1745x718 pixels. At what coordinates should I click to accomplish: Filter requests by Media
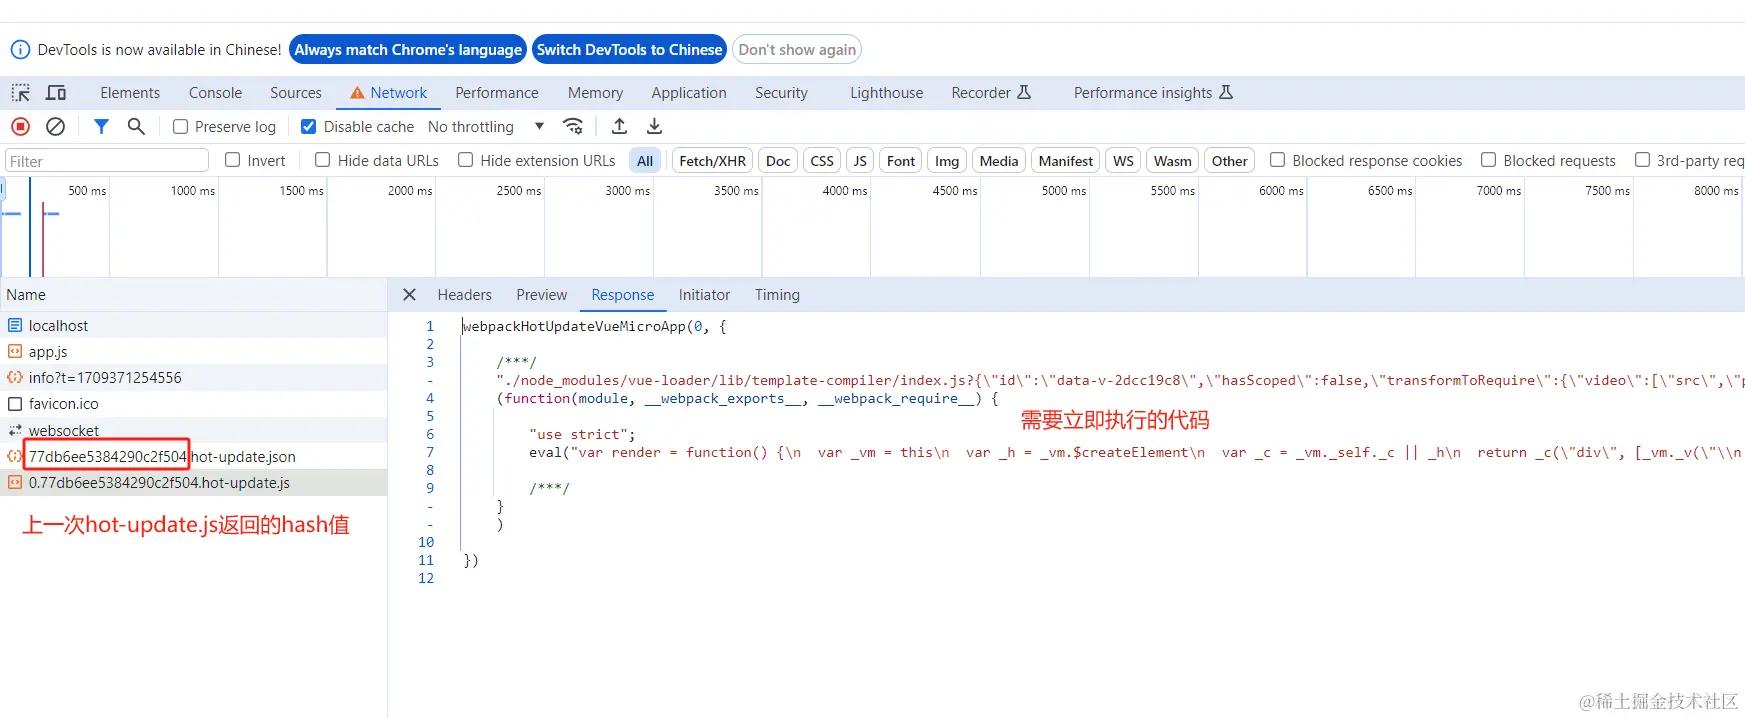pos(999,161)
